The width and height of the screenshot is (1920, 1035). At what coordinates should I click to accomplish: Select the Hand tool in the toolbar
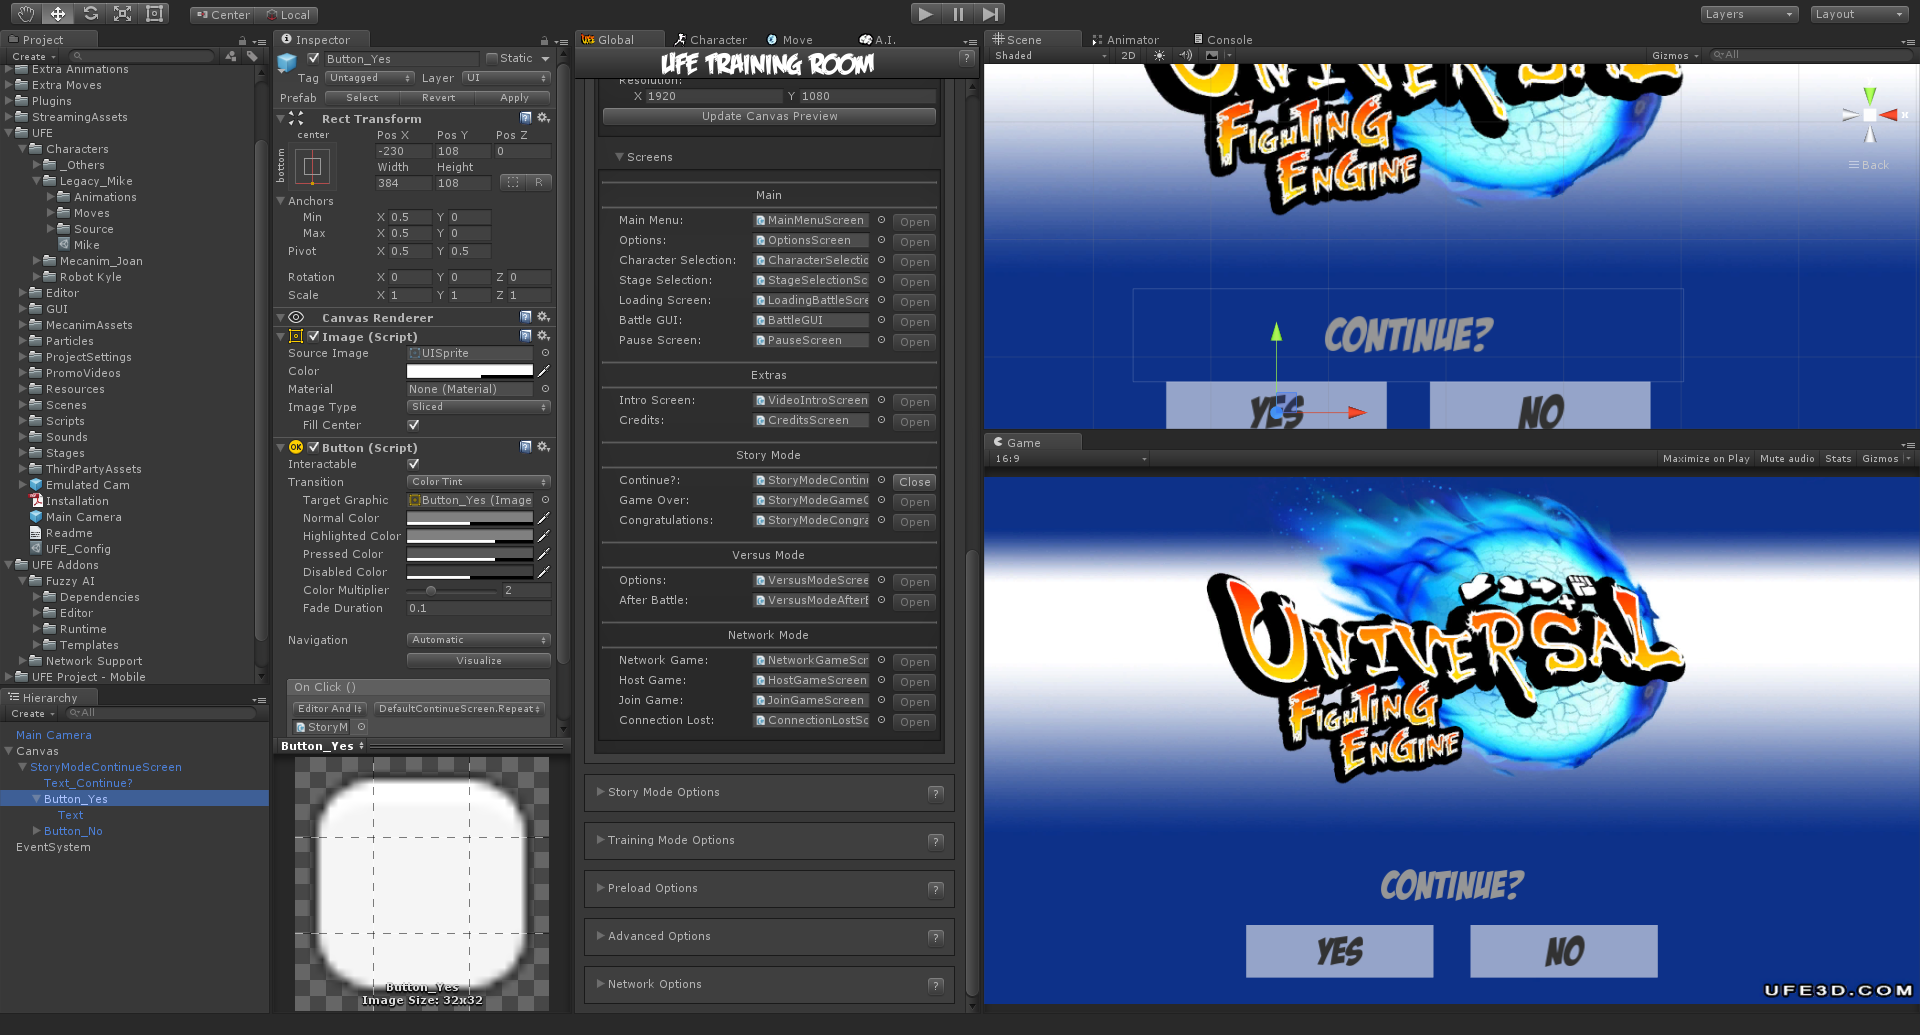(x=26, y=14)
